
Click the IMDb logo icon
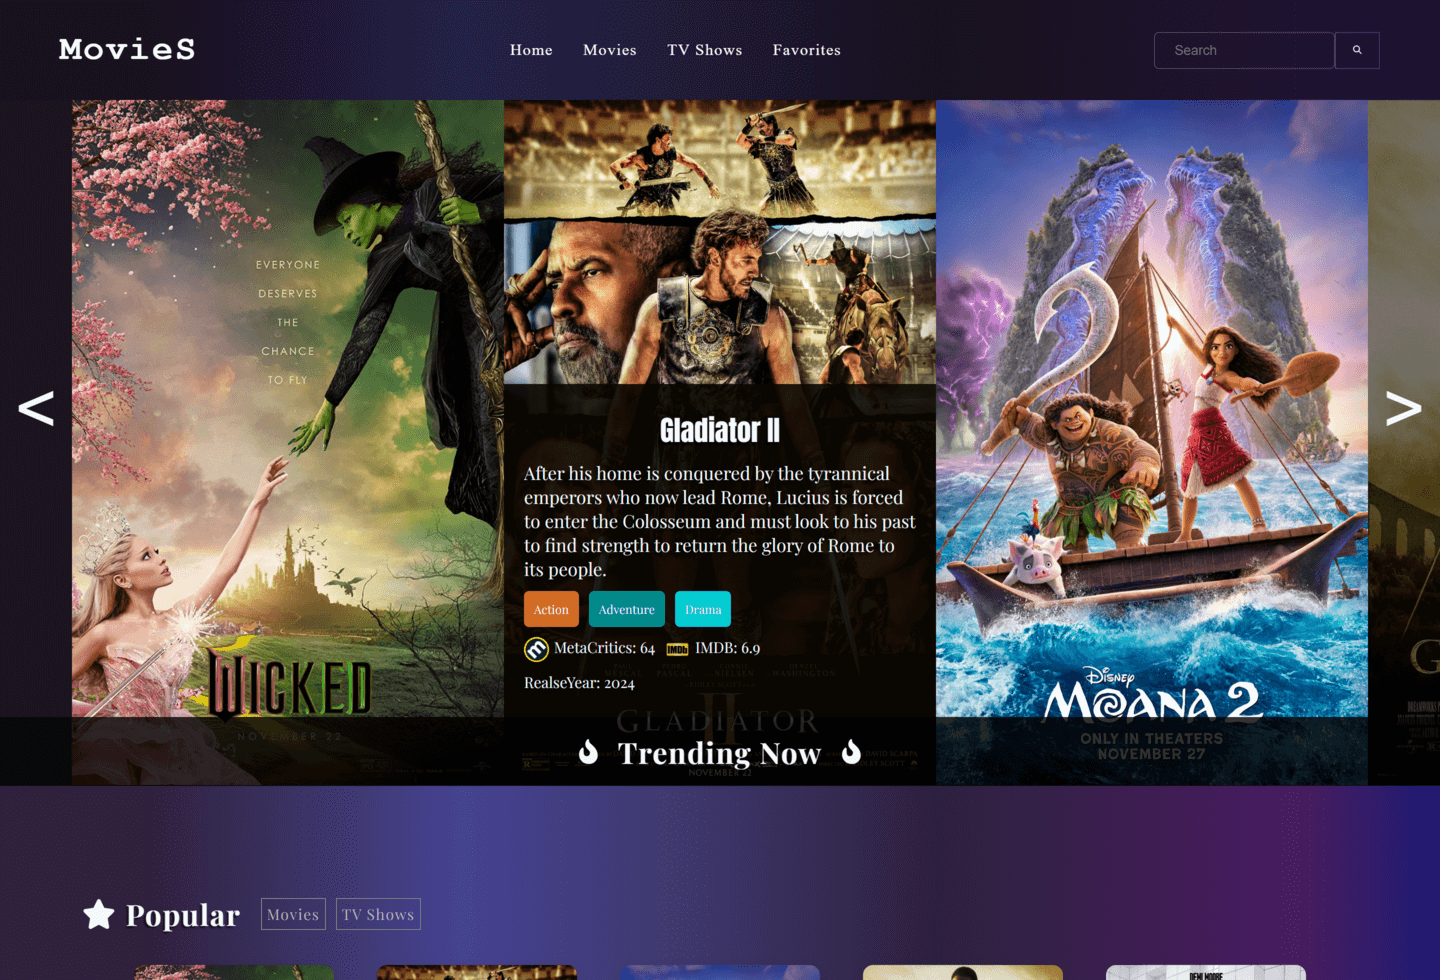click(x=677, y=649)
